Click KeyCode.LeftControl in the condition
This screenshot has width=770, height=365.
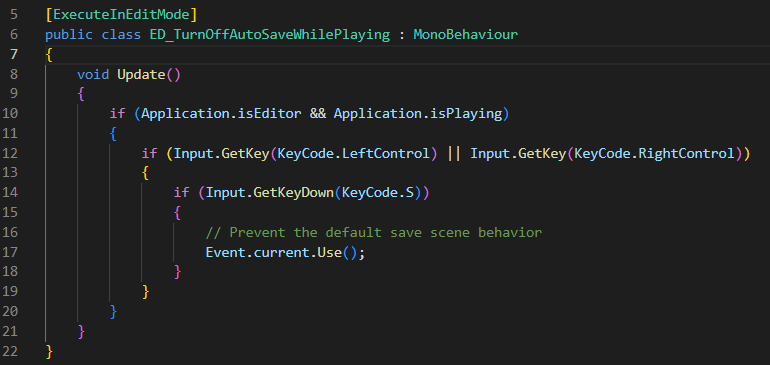coord(353,153)
